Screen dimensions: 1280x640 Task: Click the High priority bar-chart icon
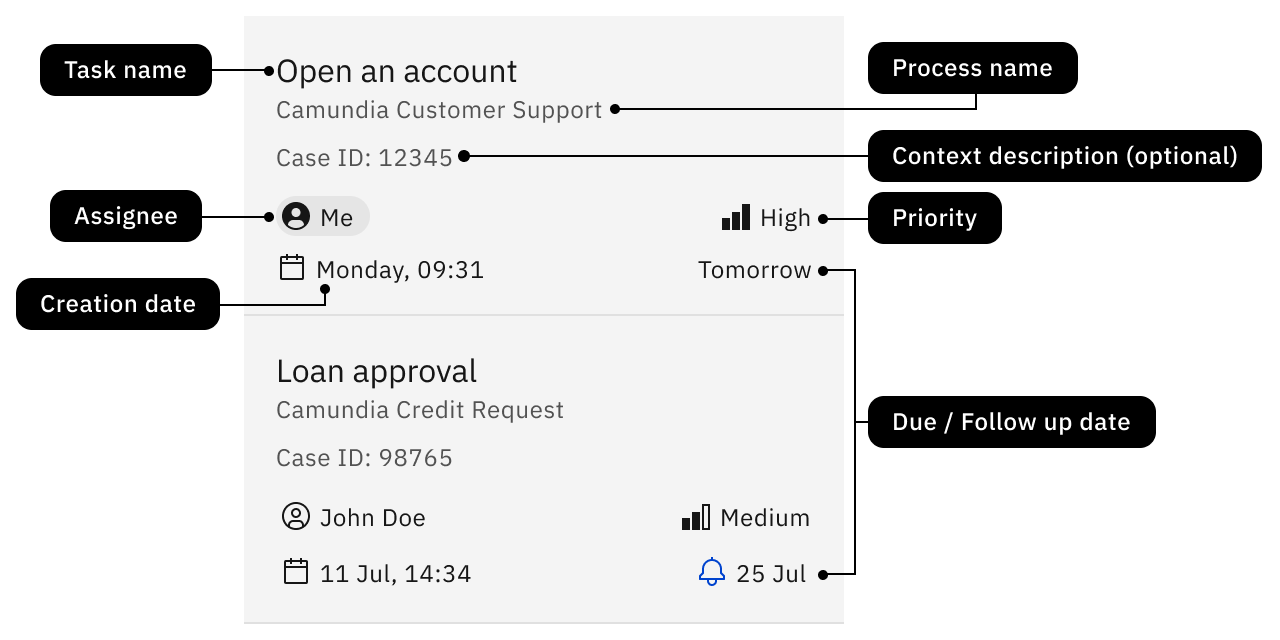click(x=737, y=216)
